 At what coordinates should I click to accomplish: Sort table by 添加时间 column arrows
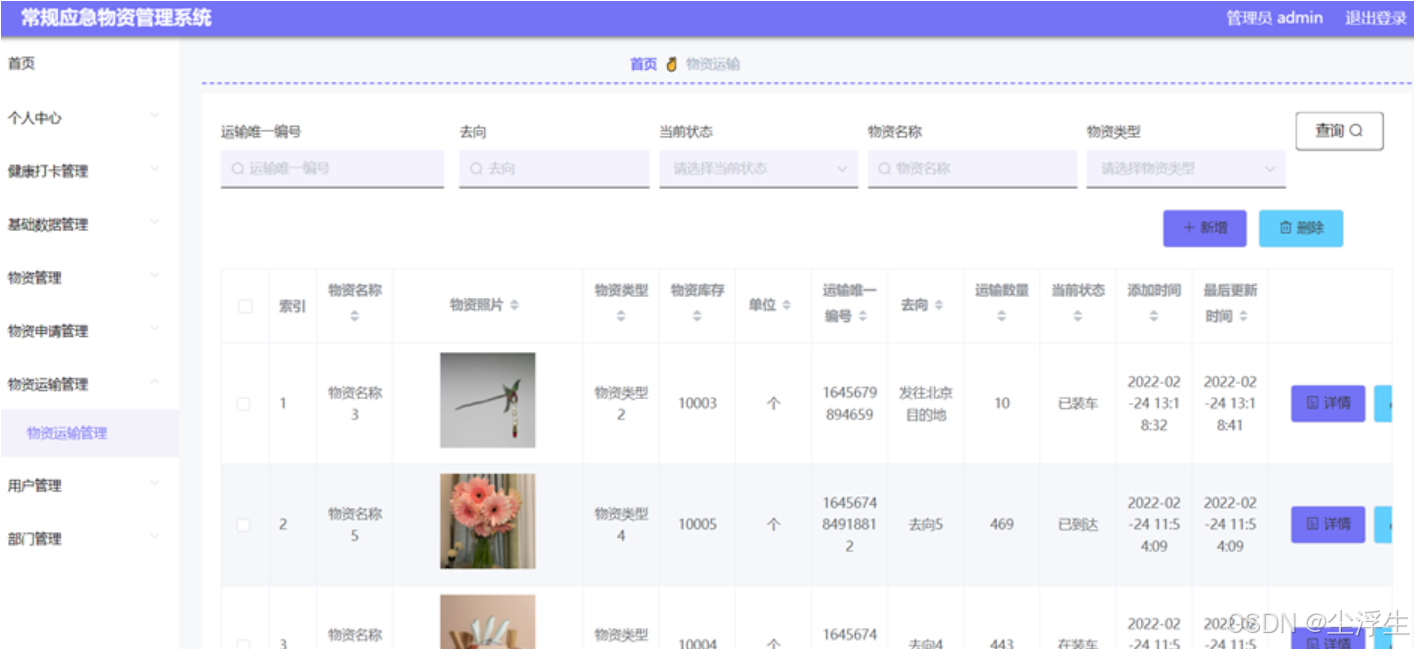tap(1153, 316)
